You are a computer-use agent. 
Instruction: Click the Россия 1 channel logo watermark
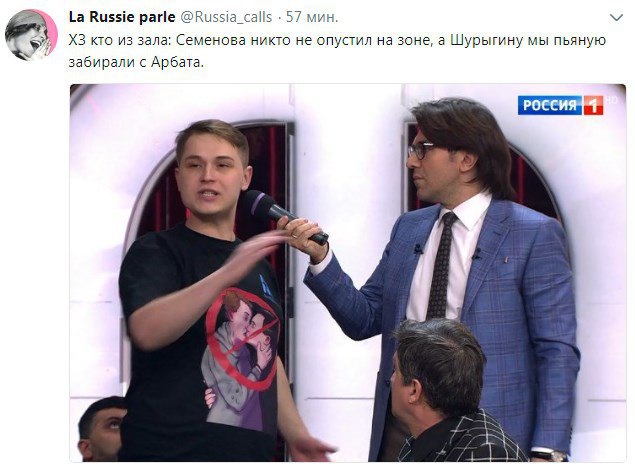560,105
